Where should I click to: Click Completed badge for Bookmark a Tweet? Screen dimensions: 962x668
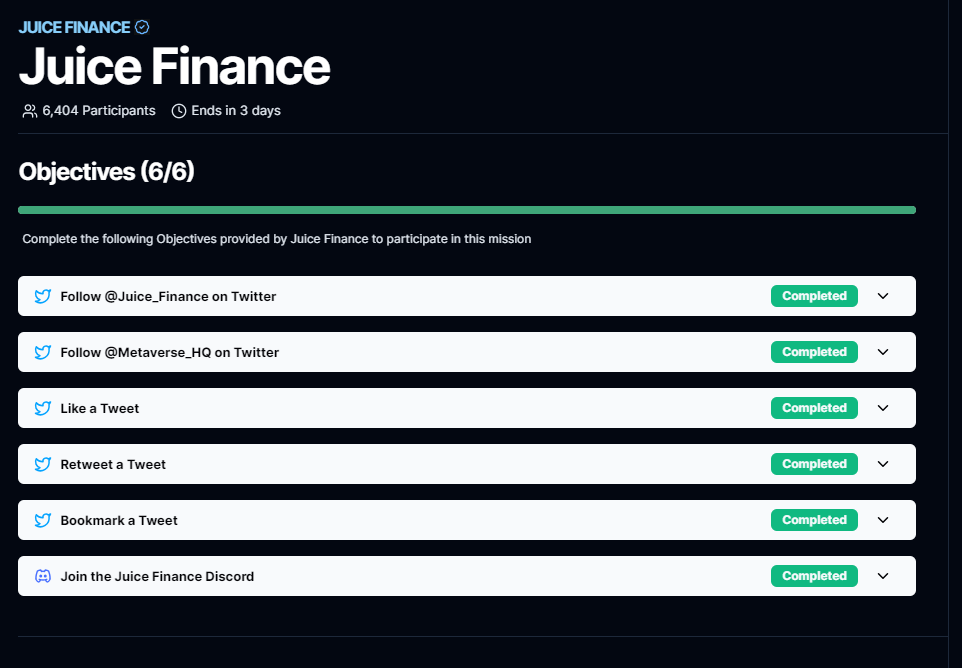(814, 520)
